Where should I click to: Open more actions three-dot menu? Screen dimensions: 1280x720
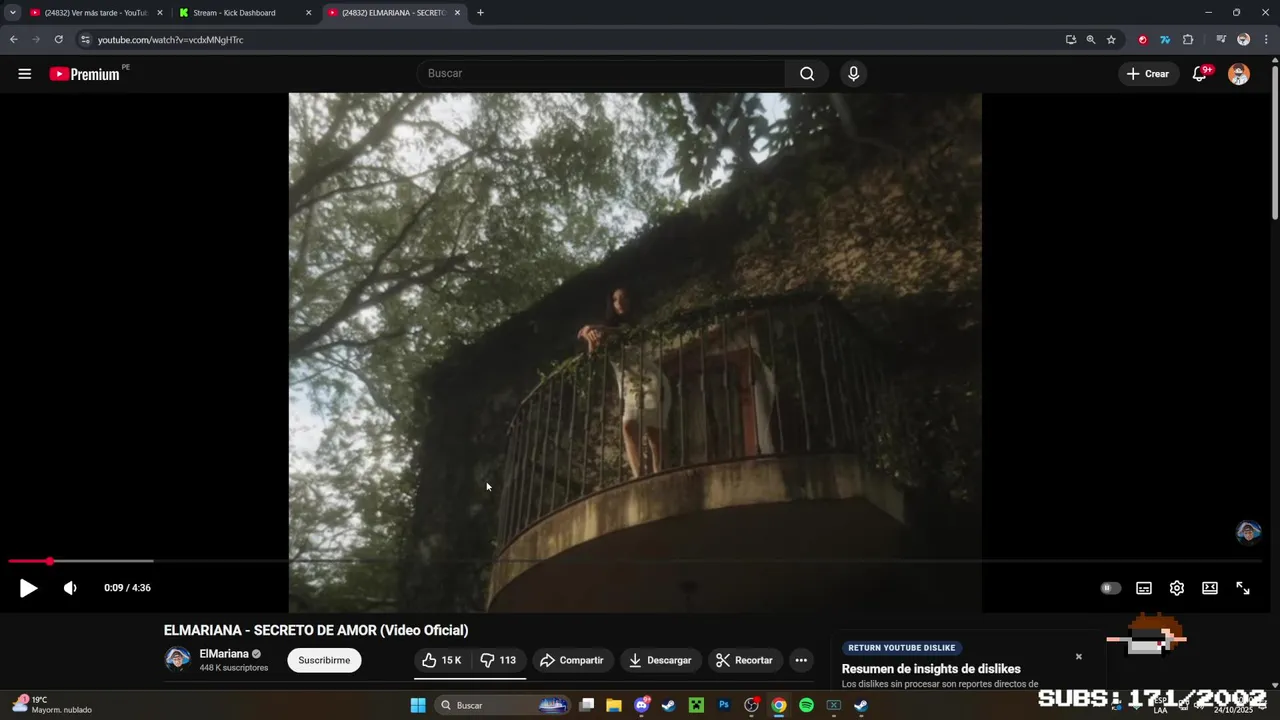pos(801,660)
